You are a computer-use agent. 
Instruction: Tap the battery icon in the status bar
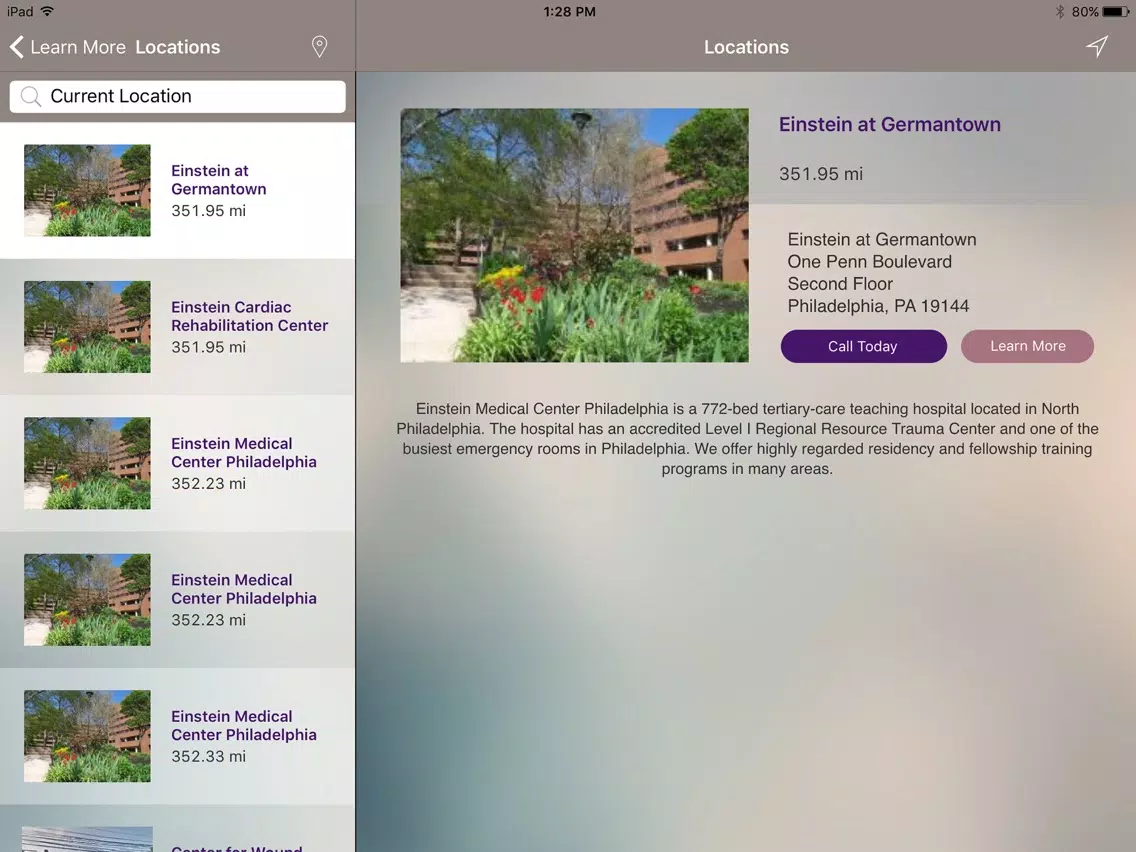(1116, 12)
